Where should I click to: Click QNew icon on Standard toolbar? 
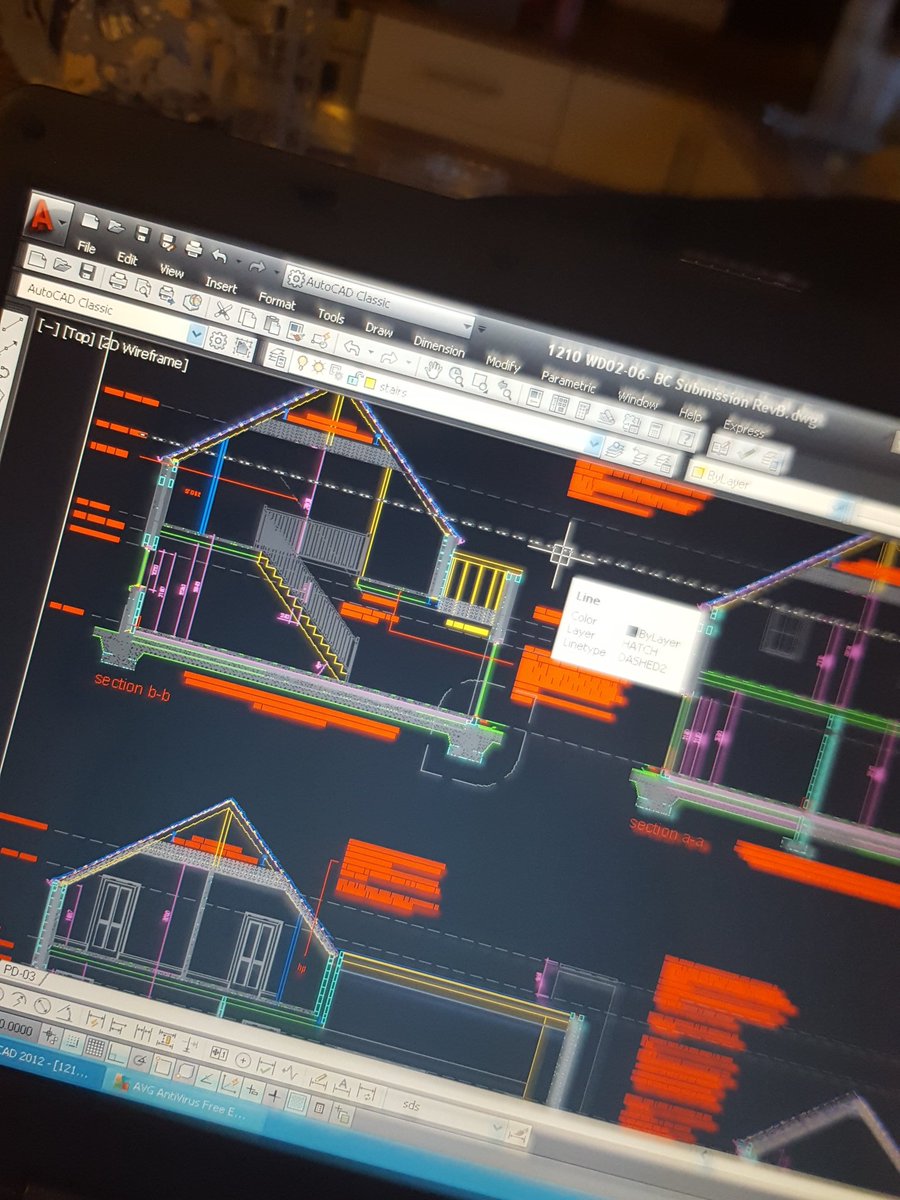pyautogui.click(x=37, y=260)
